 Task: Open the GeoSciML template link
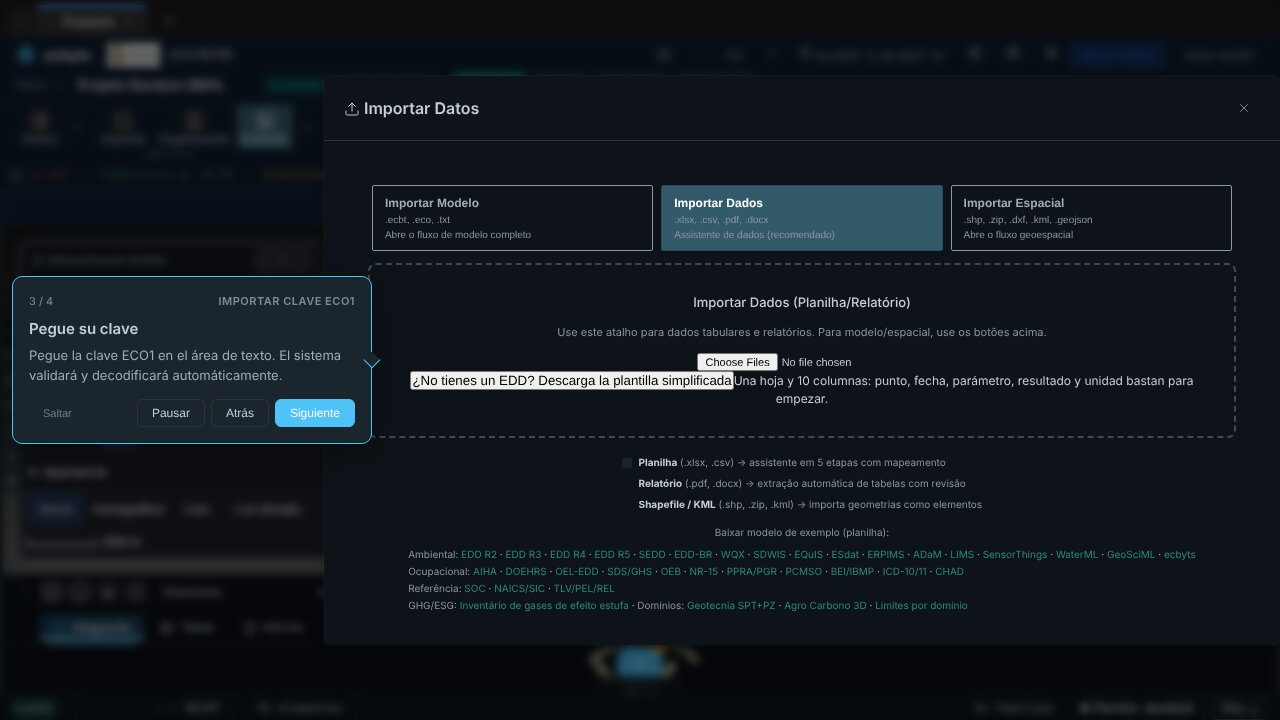click(x=1131, y=554)
